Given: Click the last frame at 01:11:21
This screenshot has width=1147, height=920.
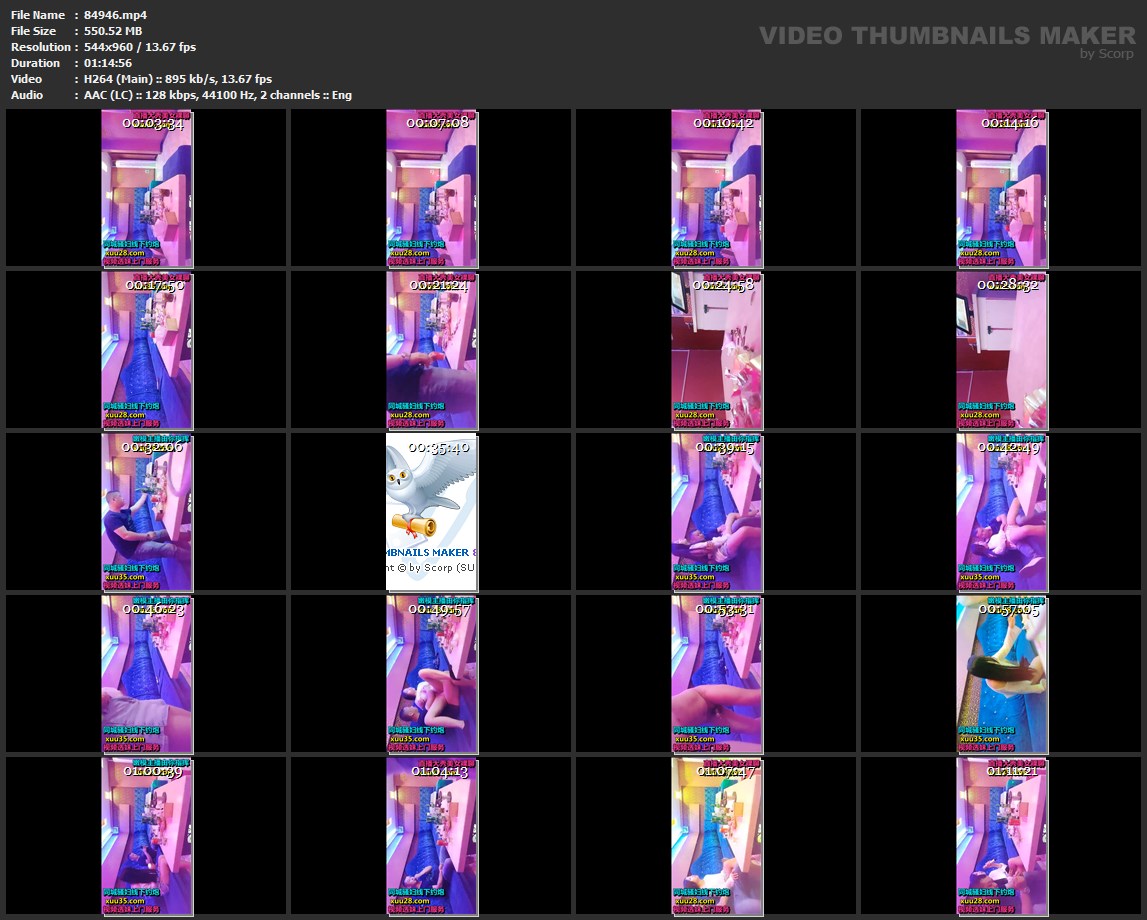Looking at the screenshot, I should click(x=1001, y=837).
